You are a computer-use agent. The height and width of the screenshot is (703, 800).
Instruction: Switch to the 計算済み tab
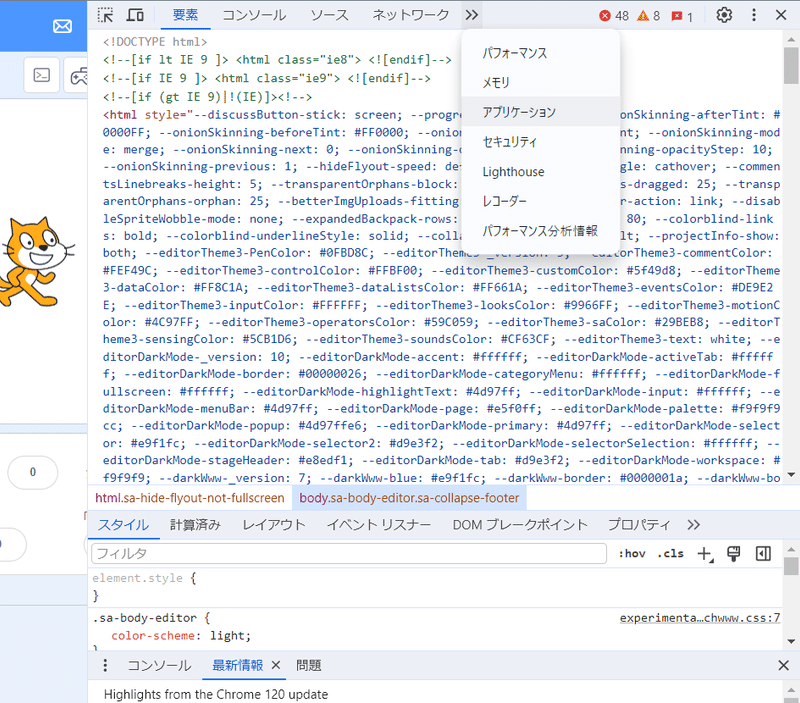pos(195,524)
